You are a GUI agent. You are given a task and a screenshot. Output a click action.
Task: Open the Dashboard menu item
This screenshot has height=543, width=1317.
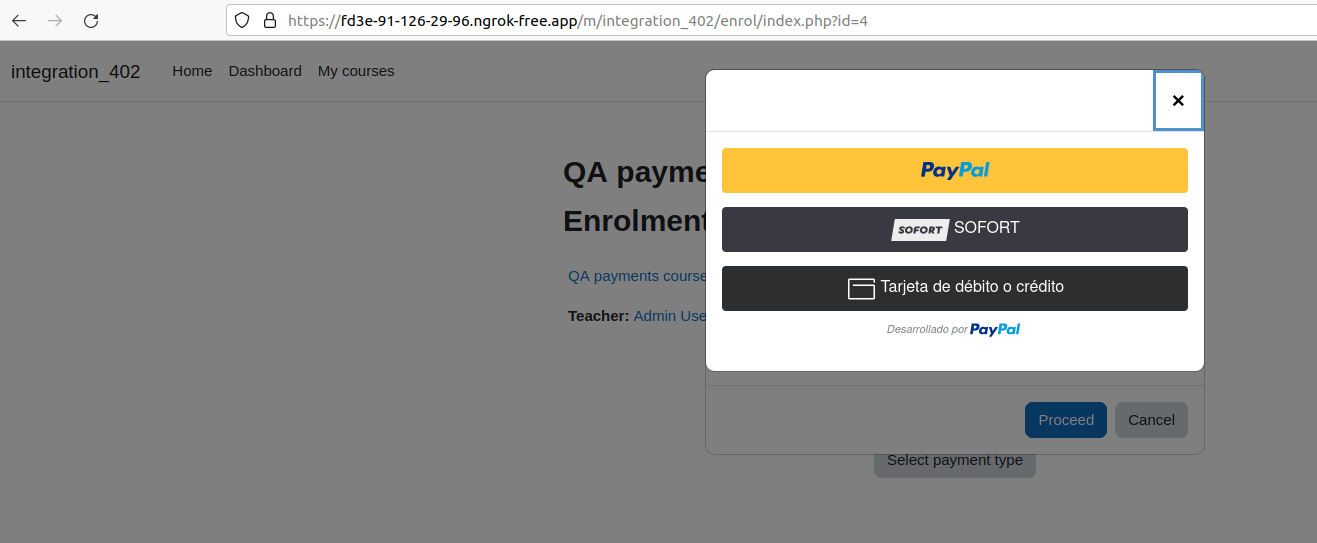[265, 71]
